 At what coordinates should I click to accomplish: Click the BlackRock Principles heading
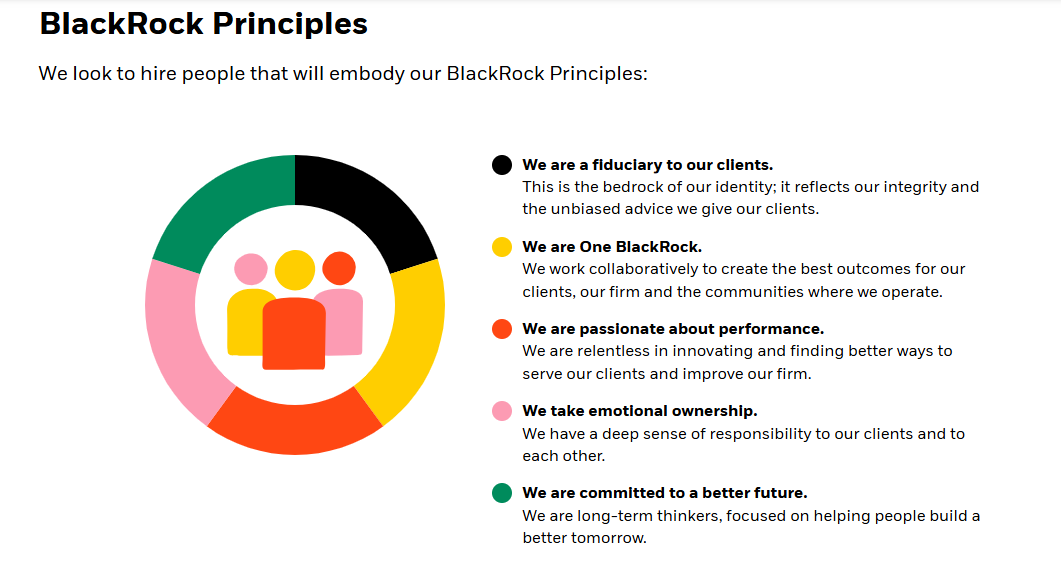[204, 24]
